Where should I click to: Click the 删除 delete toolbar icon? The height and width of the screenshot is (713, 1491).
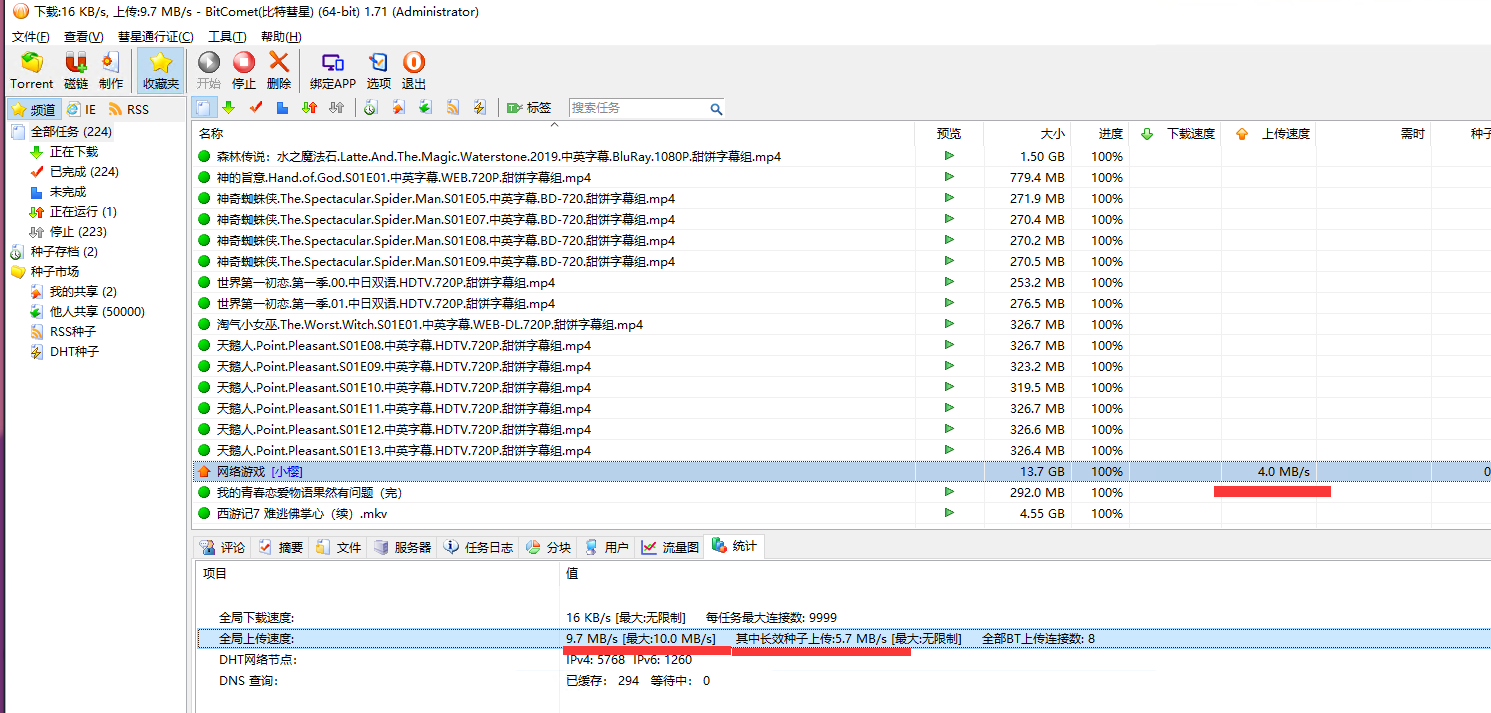pos(279,71)
